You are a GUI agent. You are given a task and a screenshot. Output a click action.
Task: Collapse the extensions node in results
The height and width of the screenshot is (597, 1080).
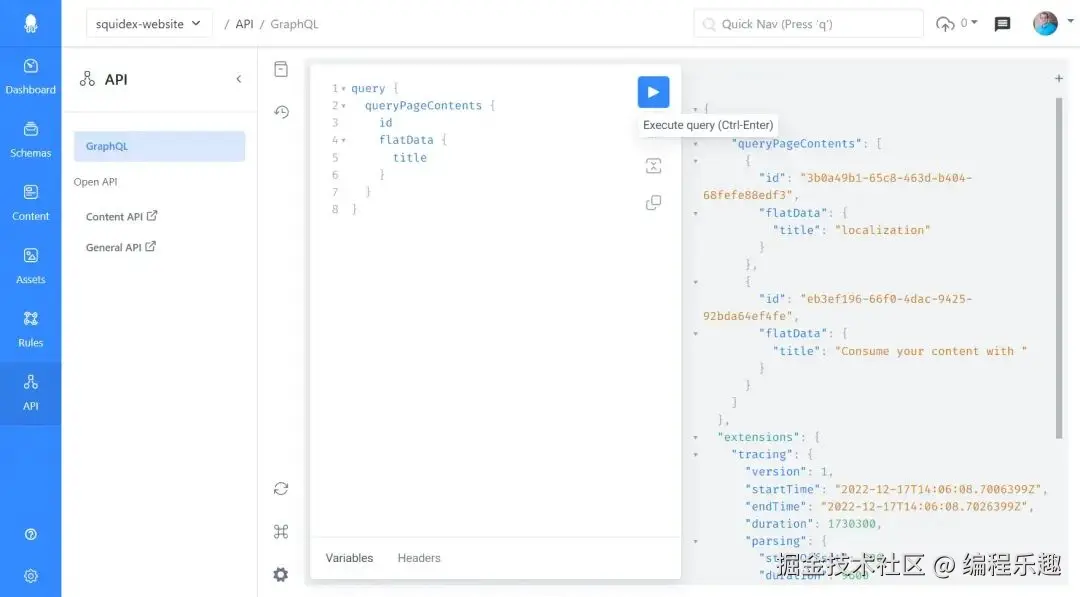point(696,437)
